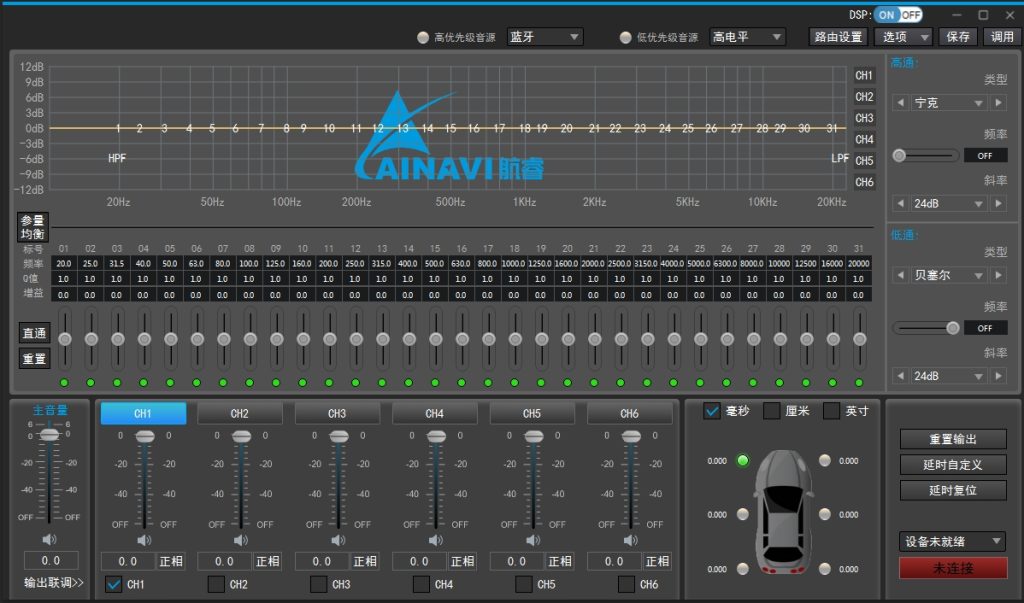Open the 蓝牙 high-priority source dropdown
1024x603 pixels.
(x=545, y=37)
